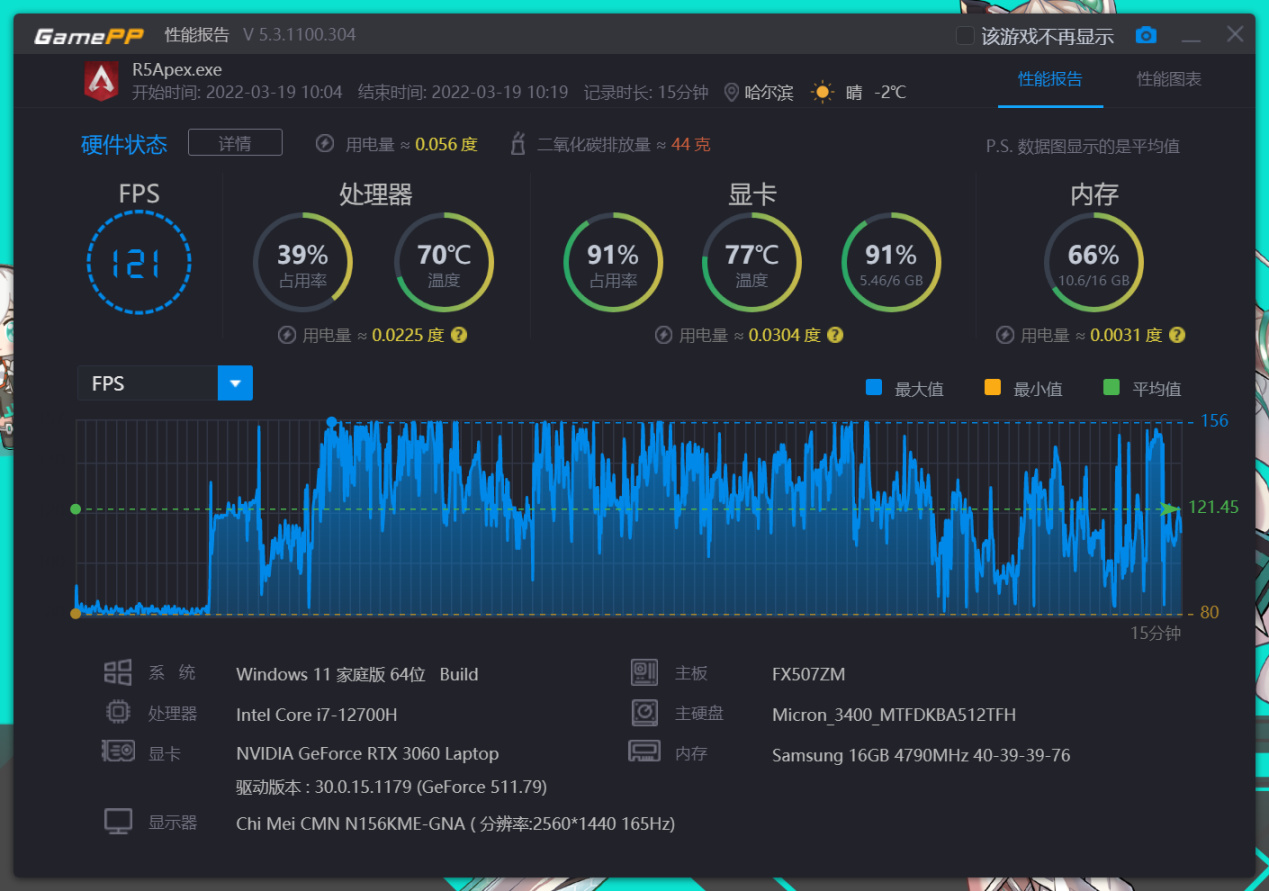1269x891 pixels.
Task: Click the FPS 121 dashed circle gauge
Action: 139,262
